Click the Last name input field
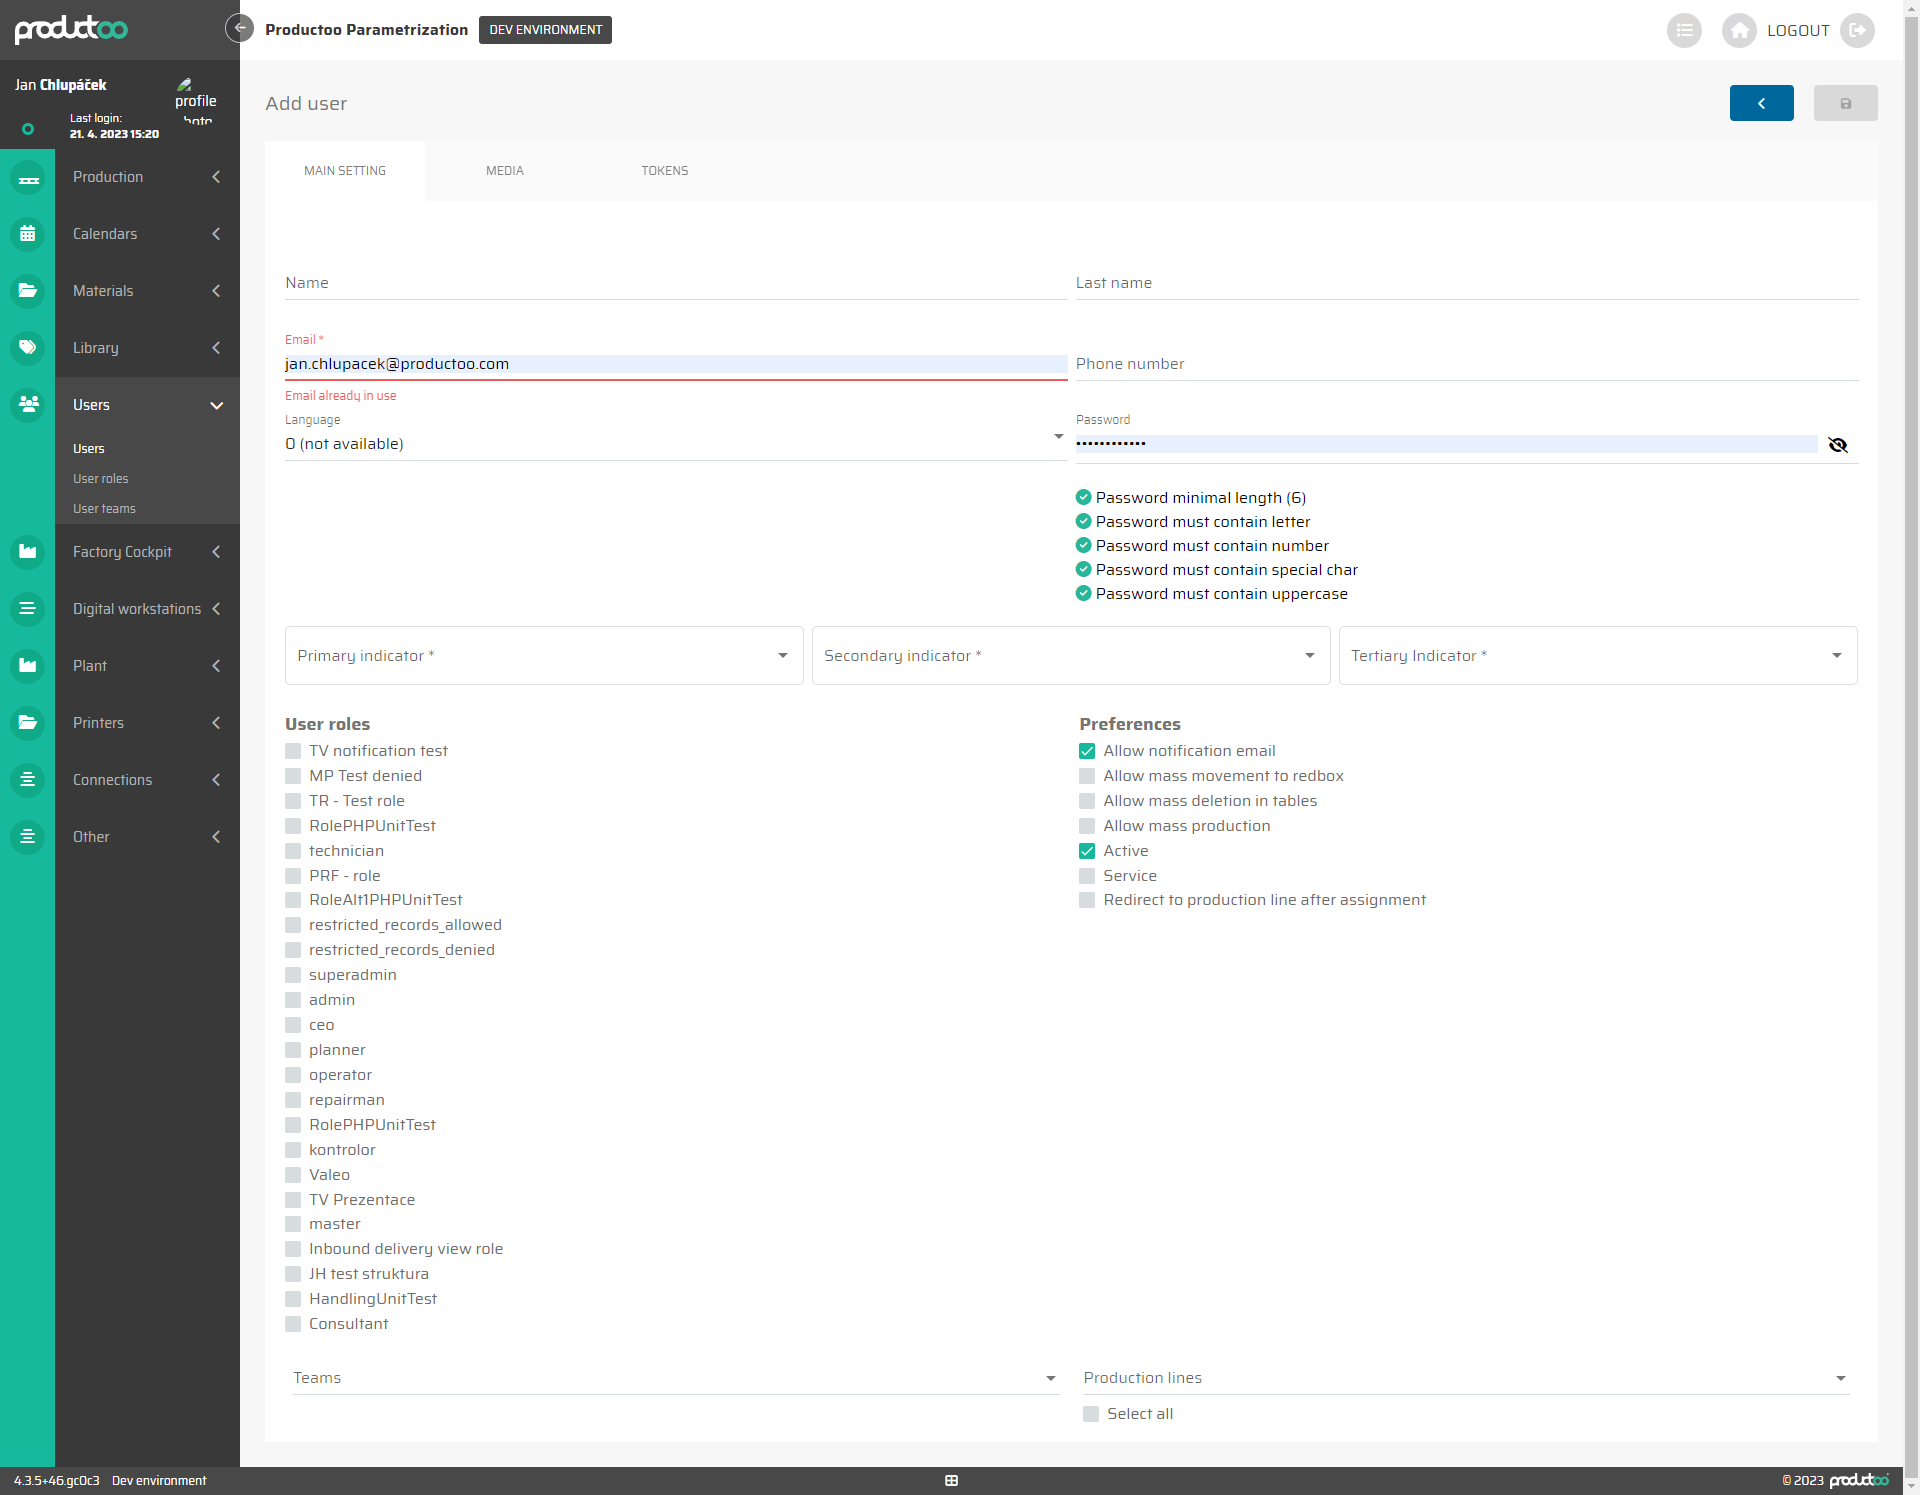The width and height of the screenshot is (1920, 1495). (x=1466, y=283)
